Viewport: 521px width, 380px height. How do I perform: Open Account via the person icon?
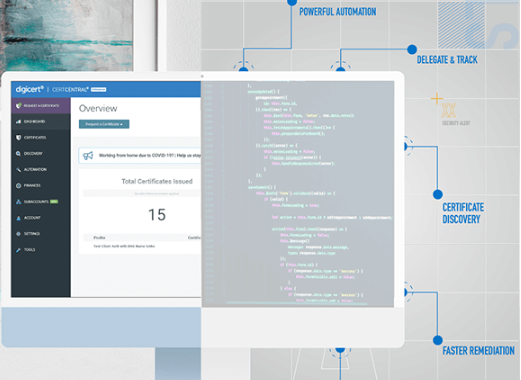[x=18, y=218]
